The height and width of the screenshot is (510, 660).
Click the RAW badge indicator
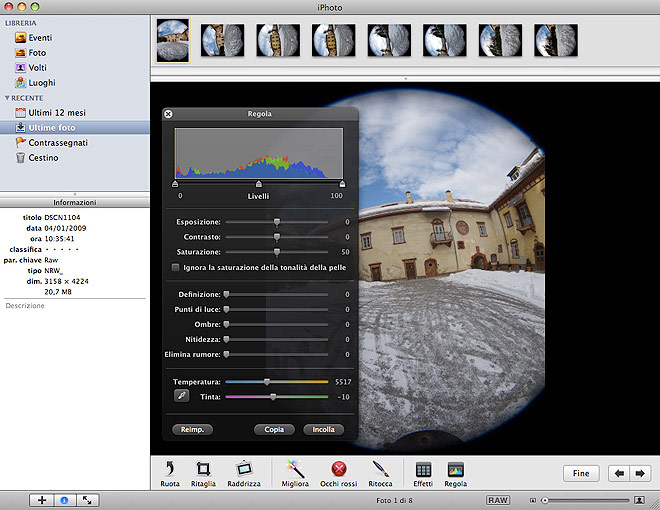click(498, 500)
